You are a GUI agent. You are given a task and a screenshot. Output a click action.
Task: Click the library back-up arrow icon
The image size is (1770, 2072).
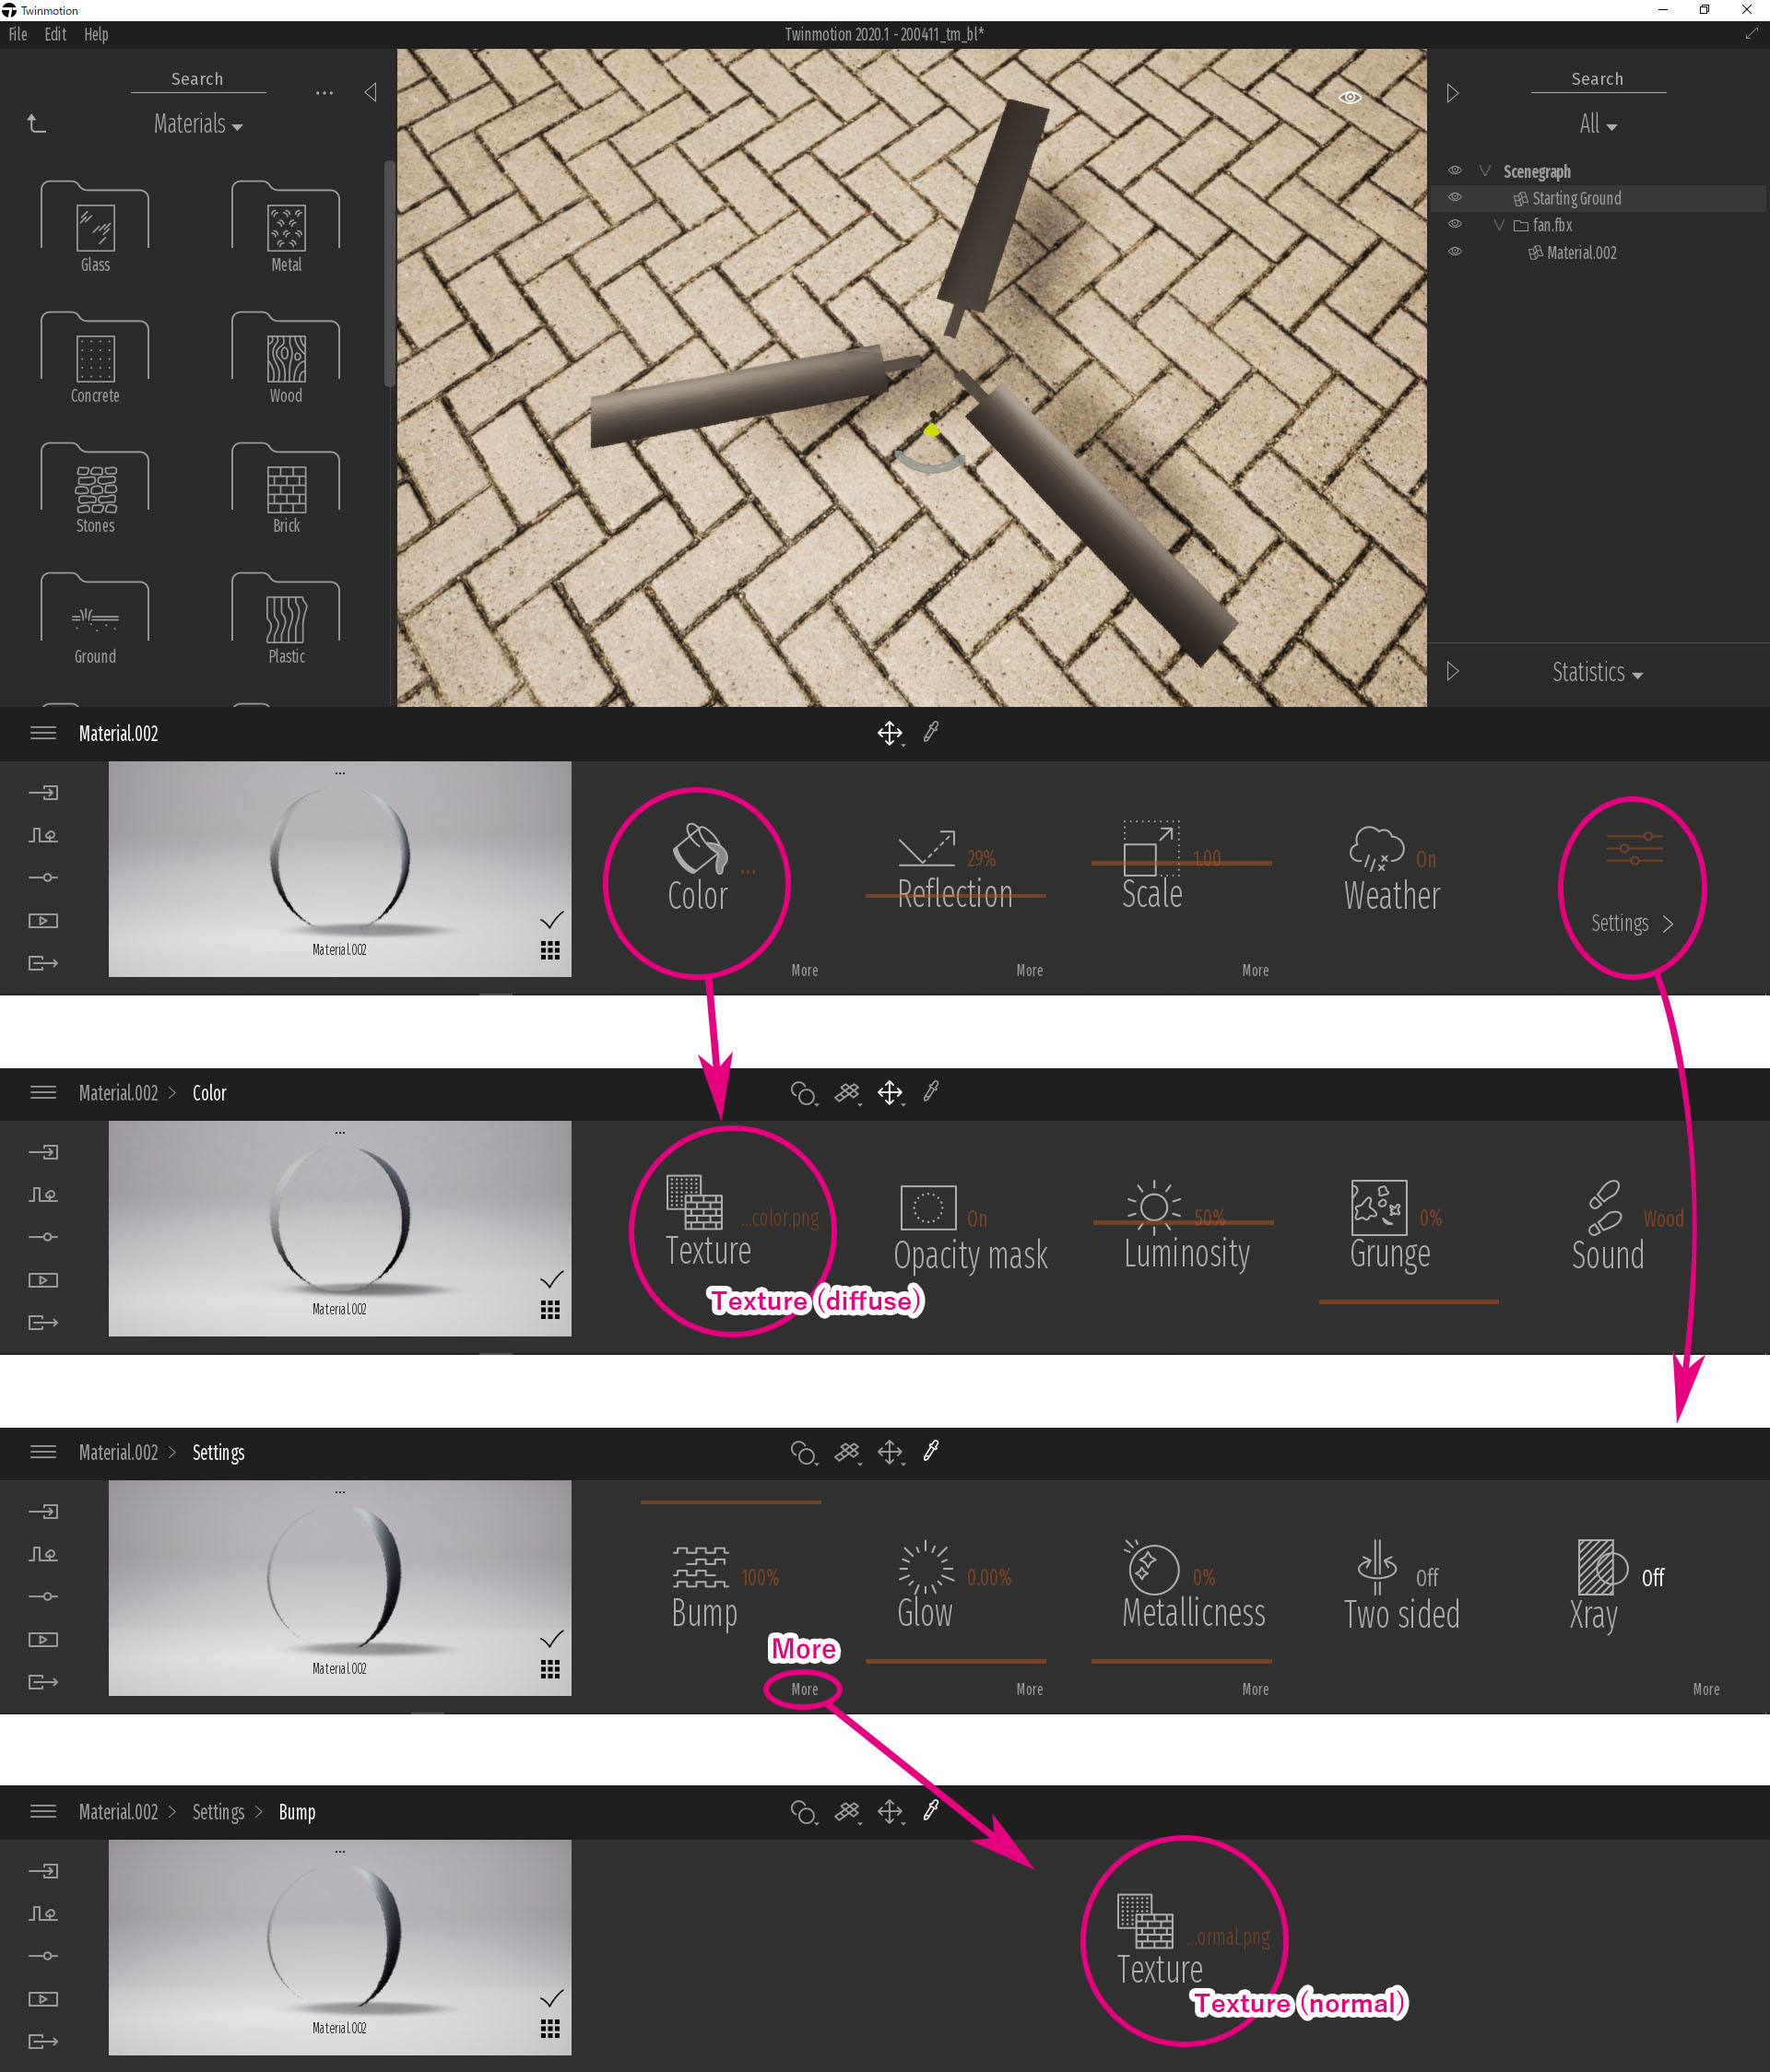coord(36,123)
